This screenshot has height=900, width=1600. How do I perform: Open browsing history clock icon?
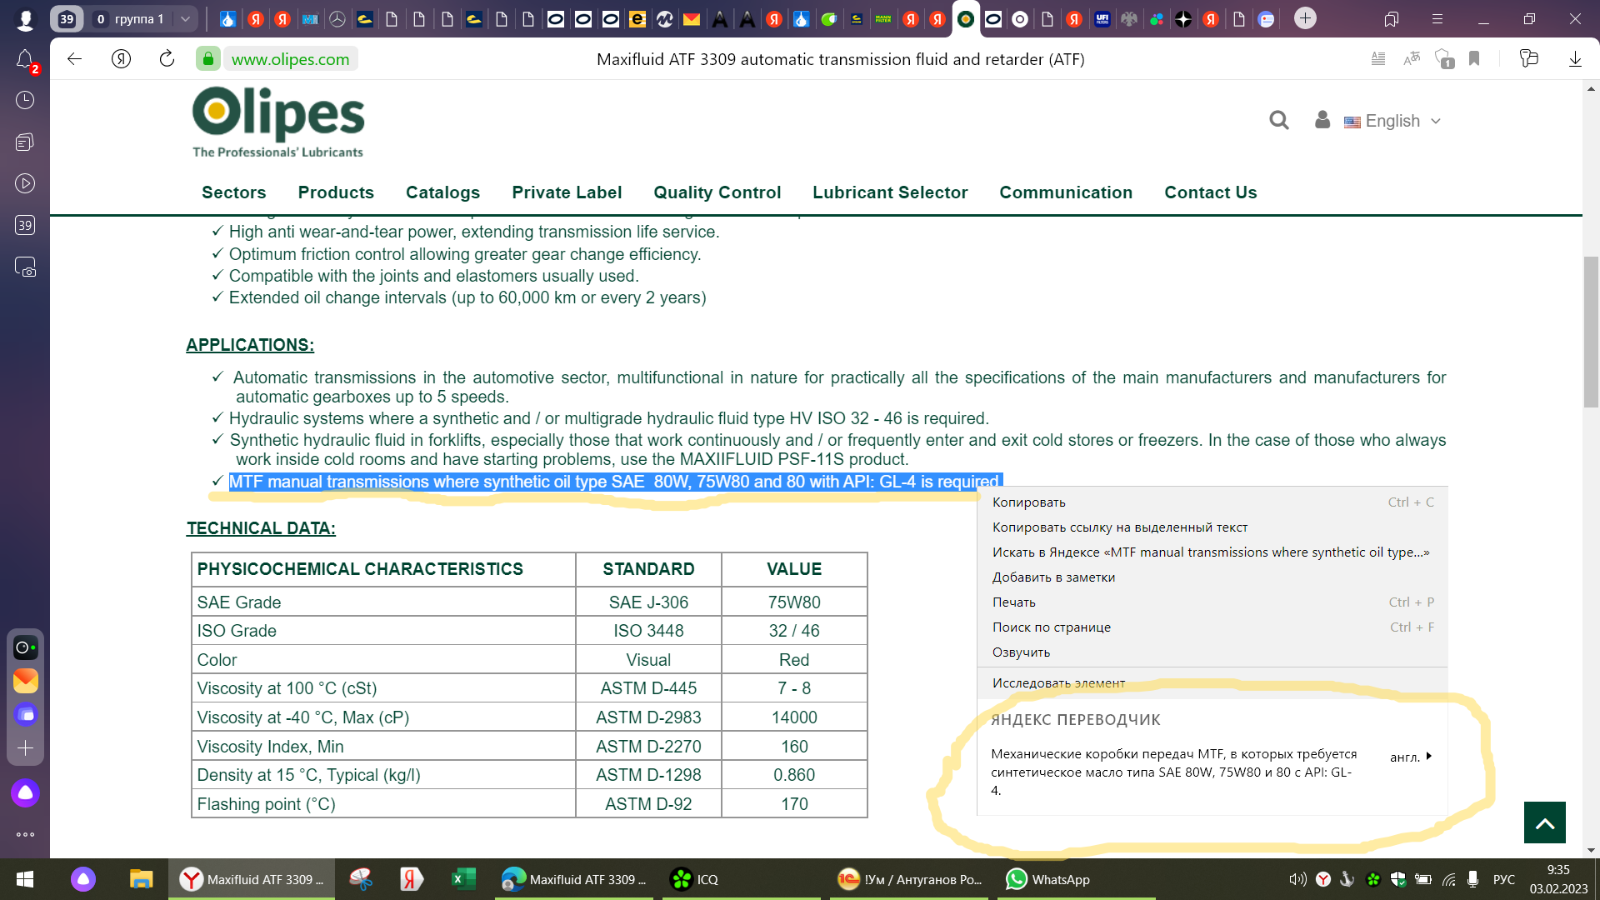25,100
